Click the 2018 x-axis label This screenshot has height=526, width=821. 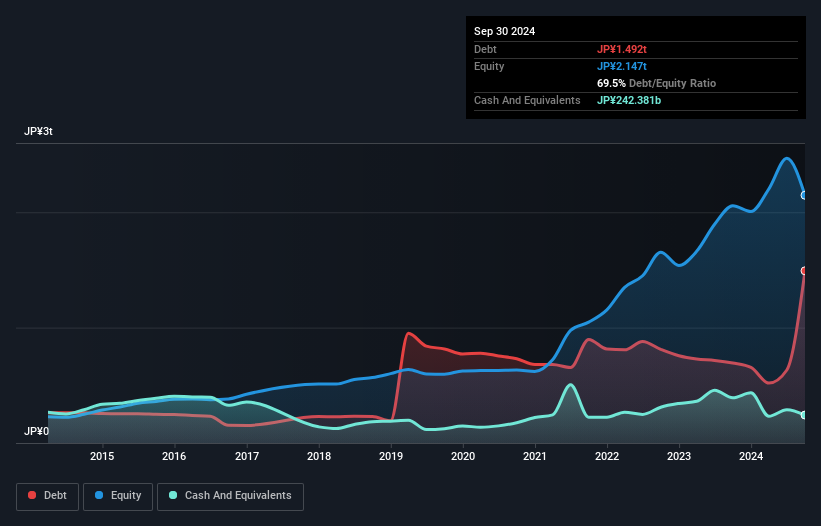pyautogui.click(x=319, y=456)
